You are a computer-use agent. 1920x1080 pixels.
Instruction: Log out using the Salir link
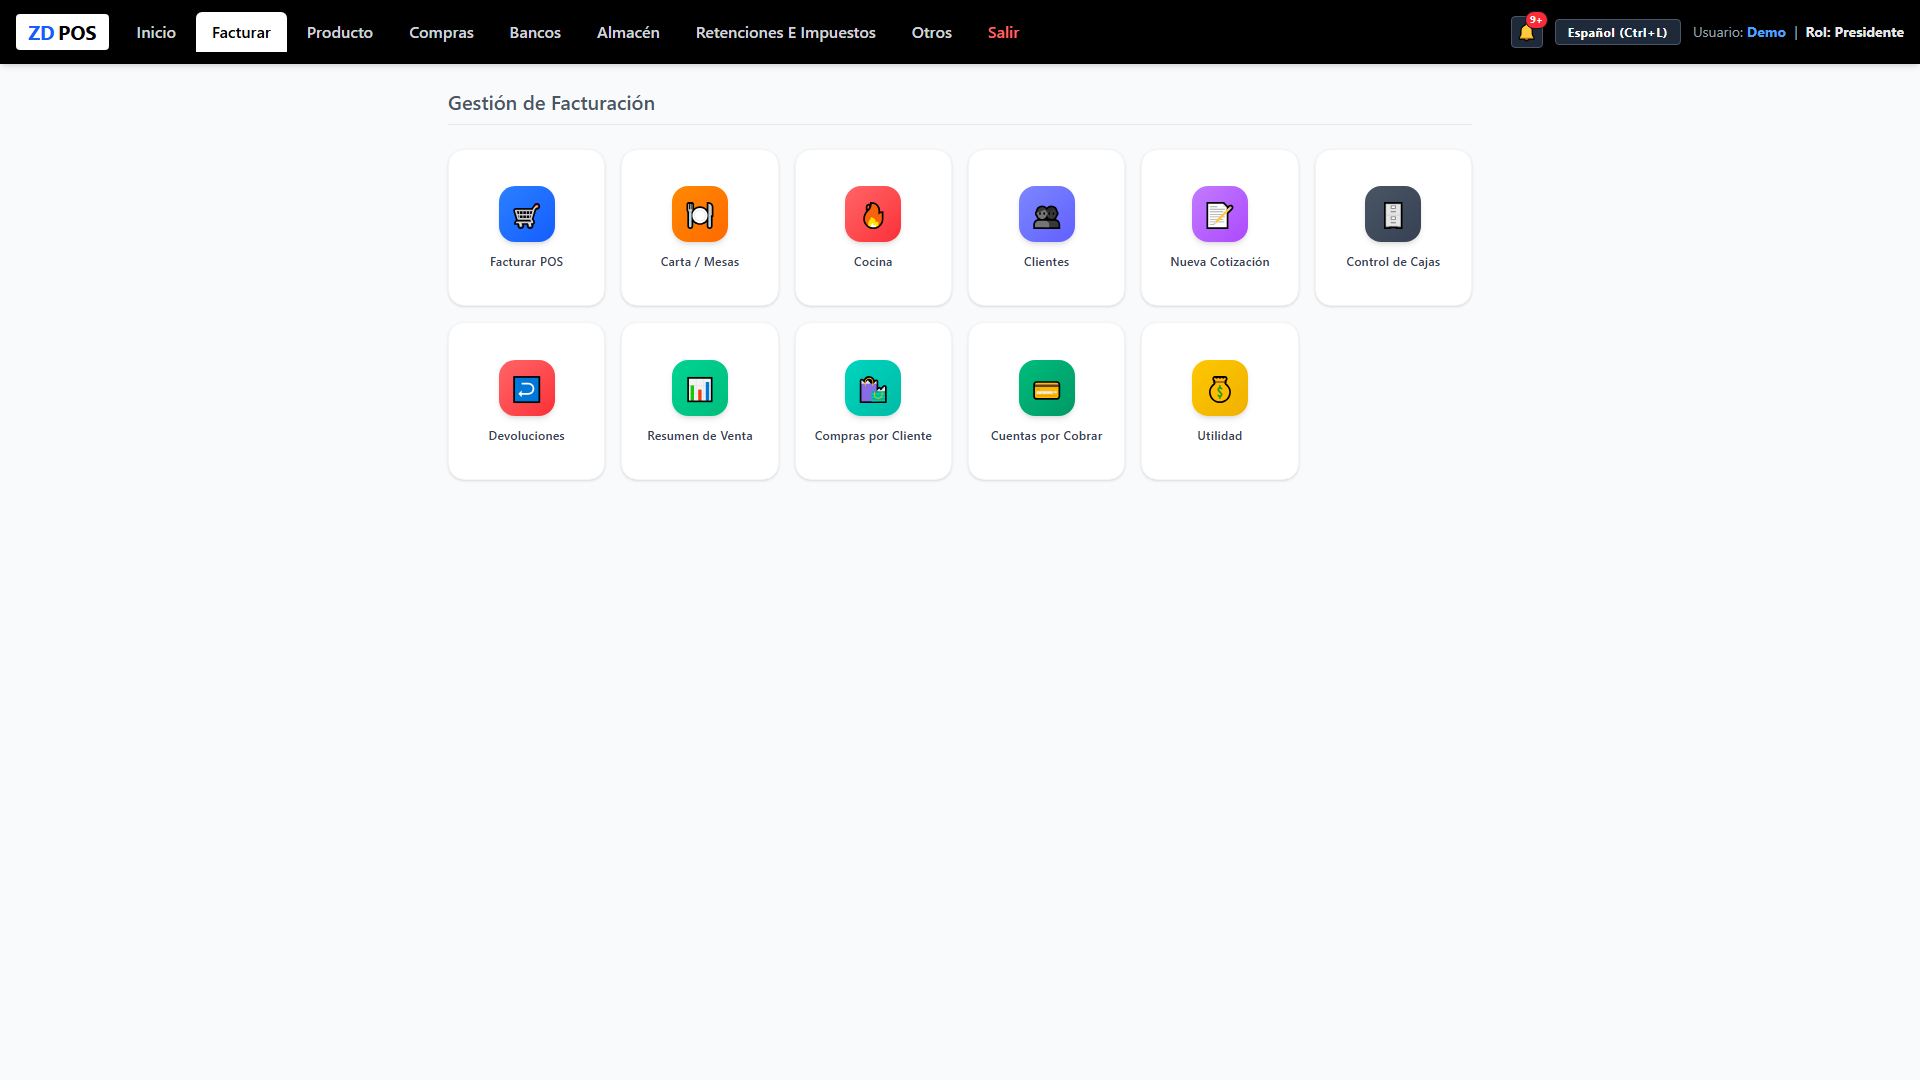coord(1003,32)
